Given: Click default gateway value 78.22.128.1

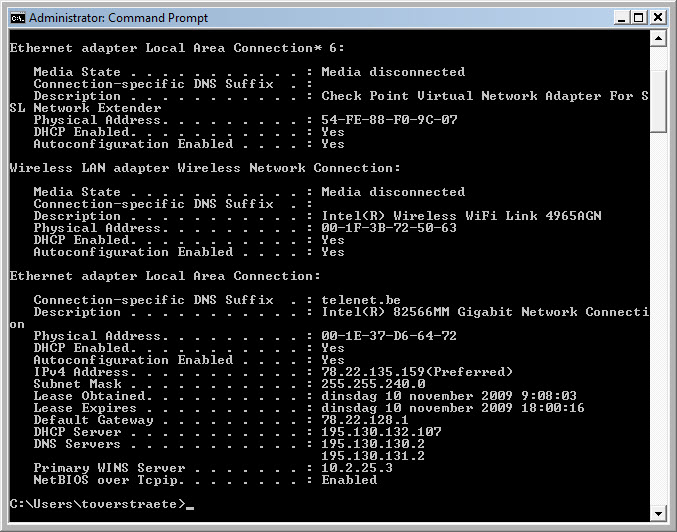Looking at the screenshot, I should click(365, 420).
